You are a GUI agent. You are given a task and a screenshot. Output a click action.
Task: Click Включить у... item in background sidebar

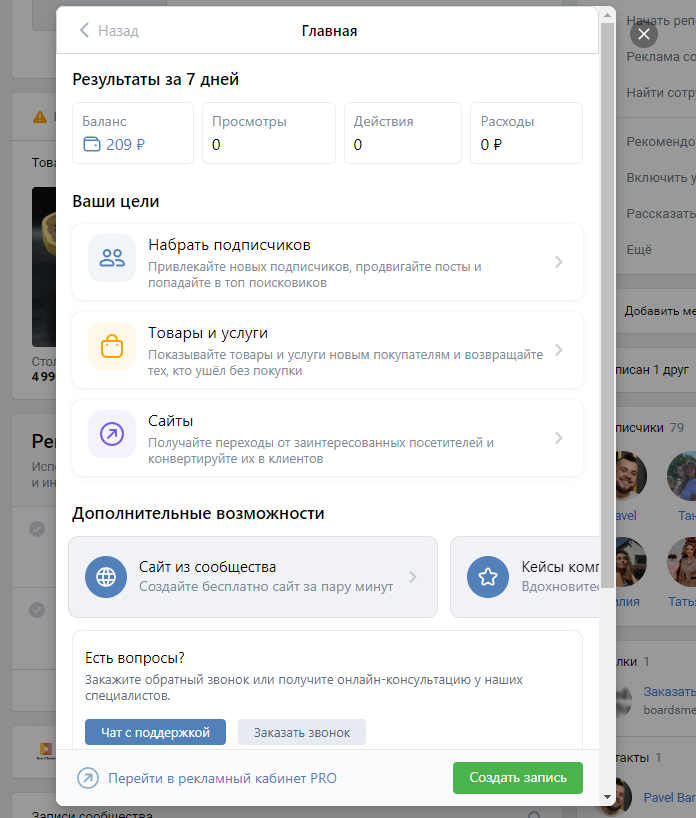pos(661,177)
